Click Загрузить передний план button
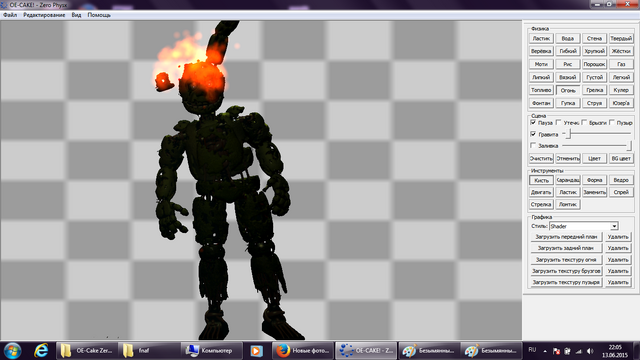 [x=566, y=237]
